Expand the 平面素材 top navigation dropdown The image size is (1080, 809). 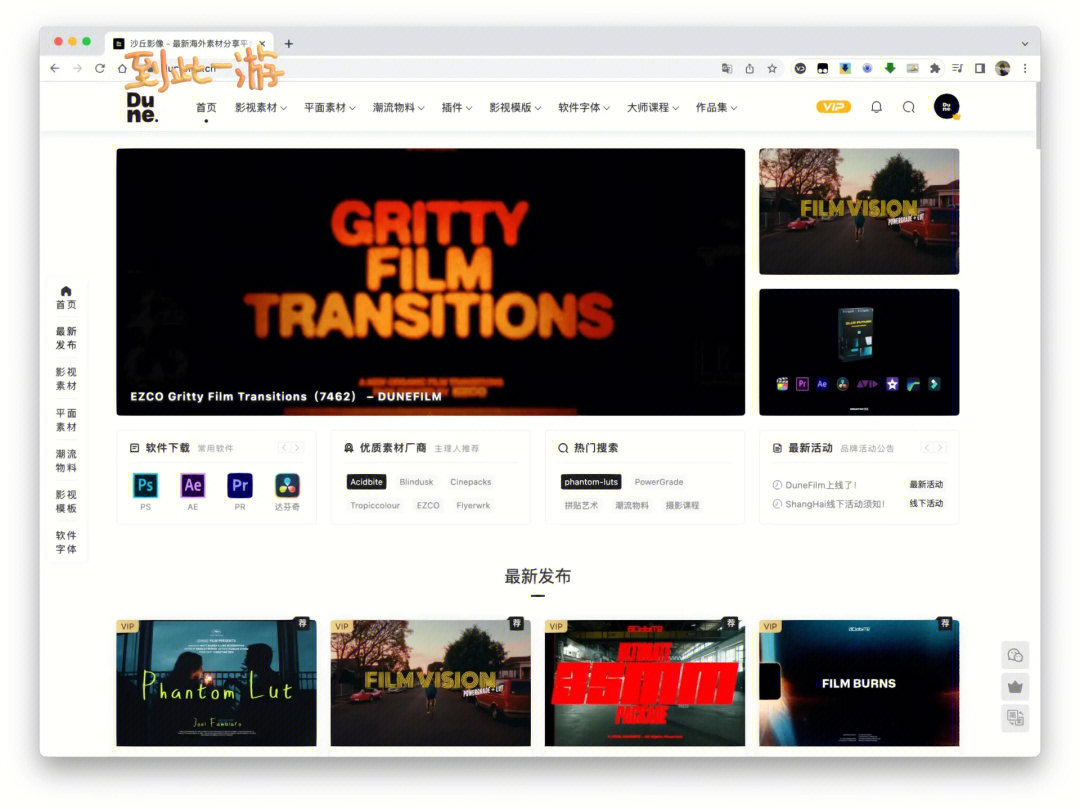[330, 107]
